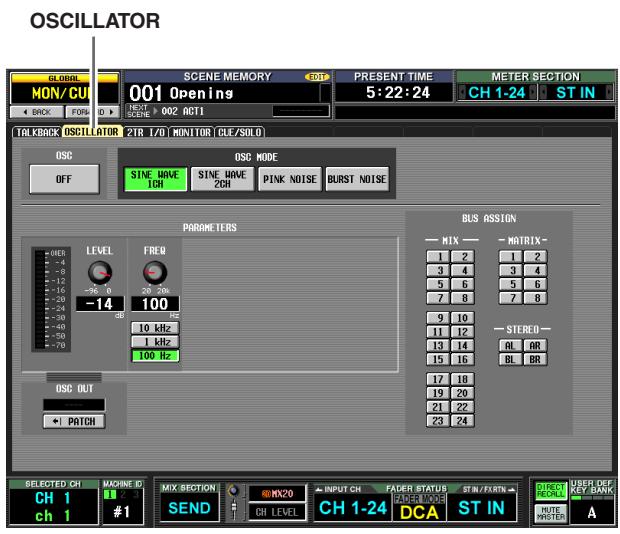Assign oscillator to MIX bus 1
620x534 pixels.
coord(438,257)
